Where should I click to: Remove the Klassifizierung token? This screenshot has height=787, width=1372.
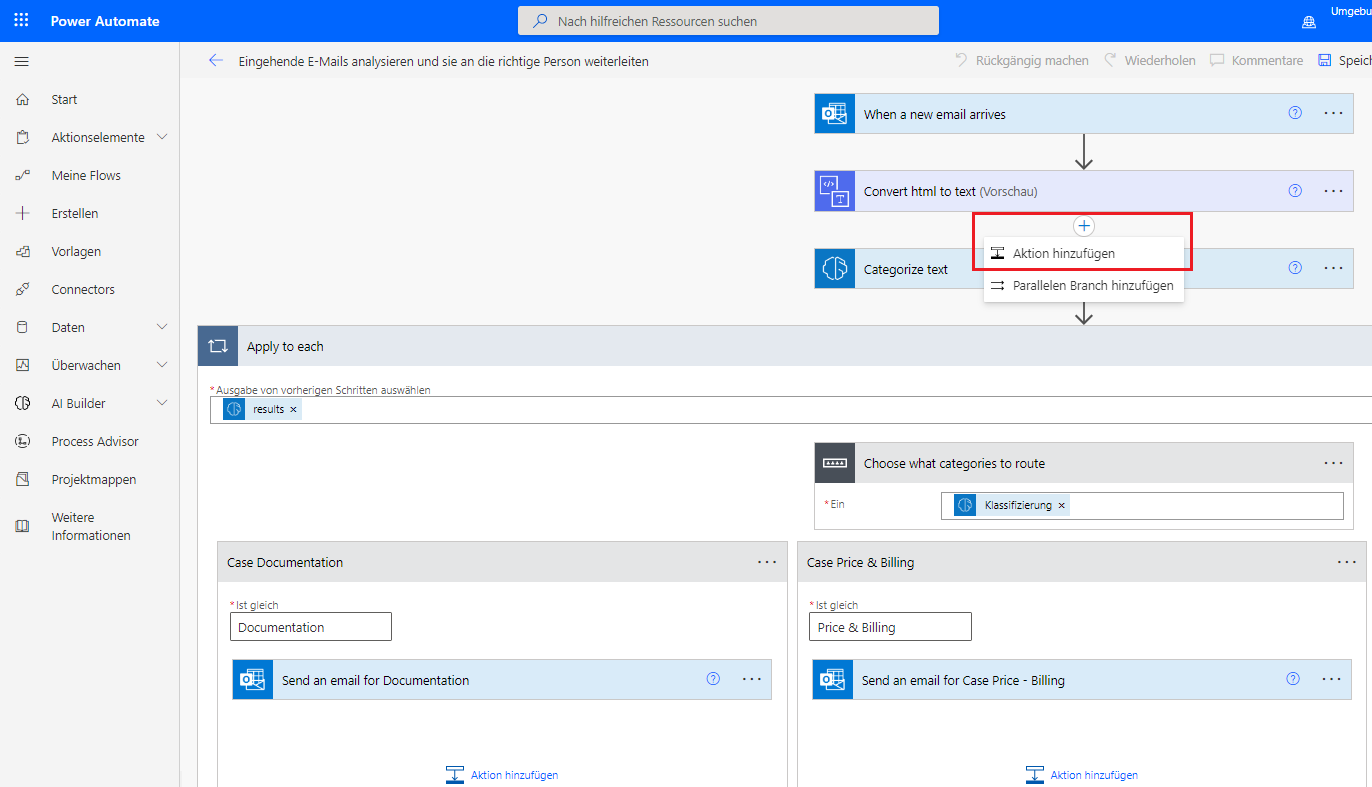click(x=1061, y=506)
